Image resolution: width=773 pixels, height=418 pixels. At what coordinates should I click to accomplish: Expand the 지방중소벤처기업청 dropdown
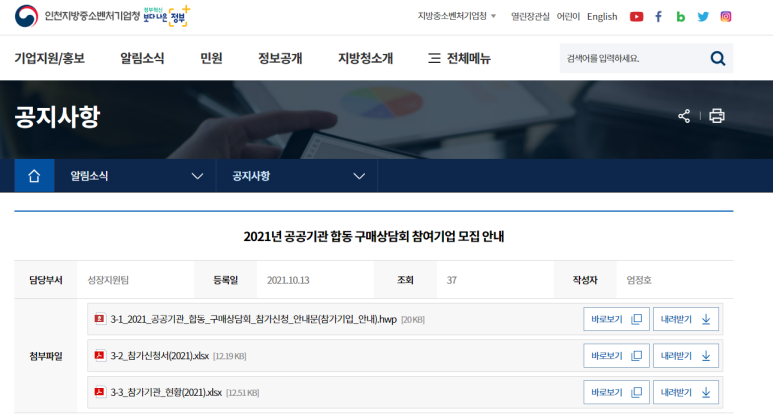[x=457, y=16]
